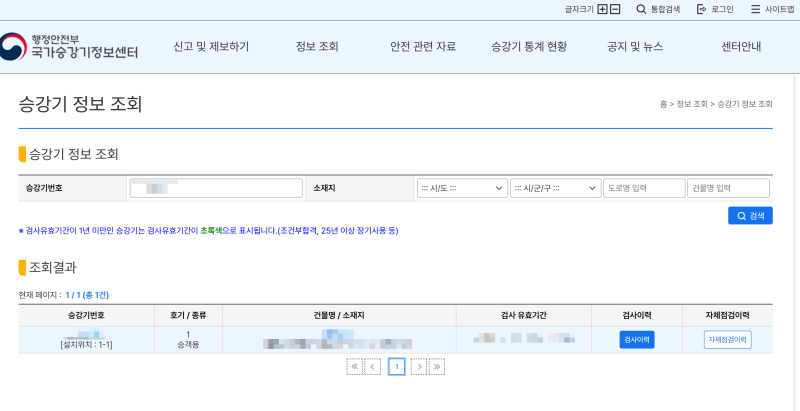Open 통합검색 integrated search
The height and width of the screenshot is (411, 800).
point(658,9)
